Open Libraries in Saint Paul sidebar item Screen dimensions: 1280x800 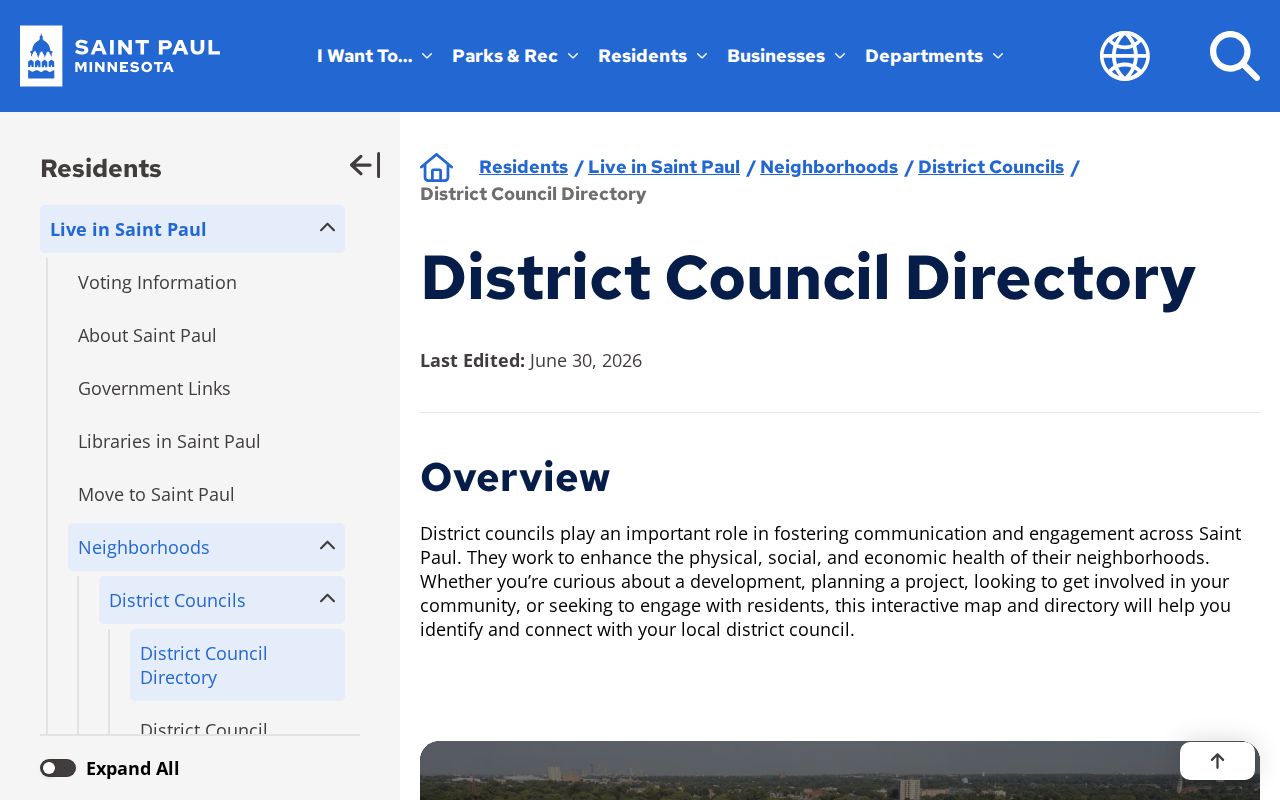tap(169, 441)
